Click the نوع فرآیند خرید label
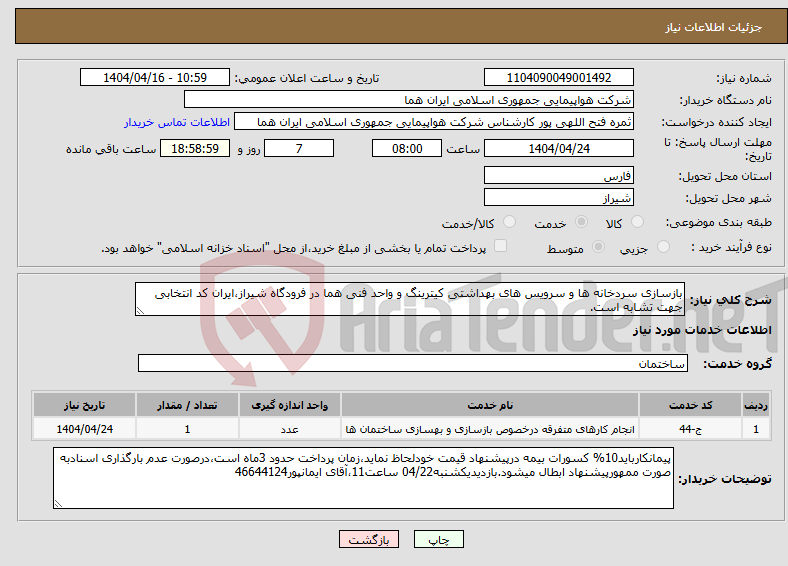Viewport: 788px width, 566px height. click(731, 247)
